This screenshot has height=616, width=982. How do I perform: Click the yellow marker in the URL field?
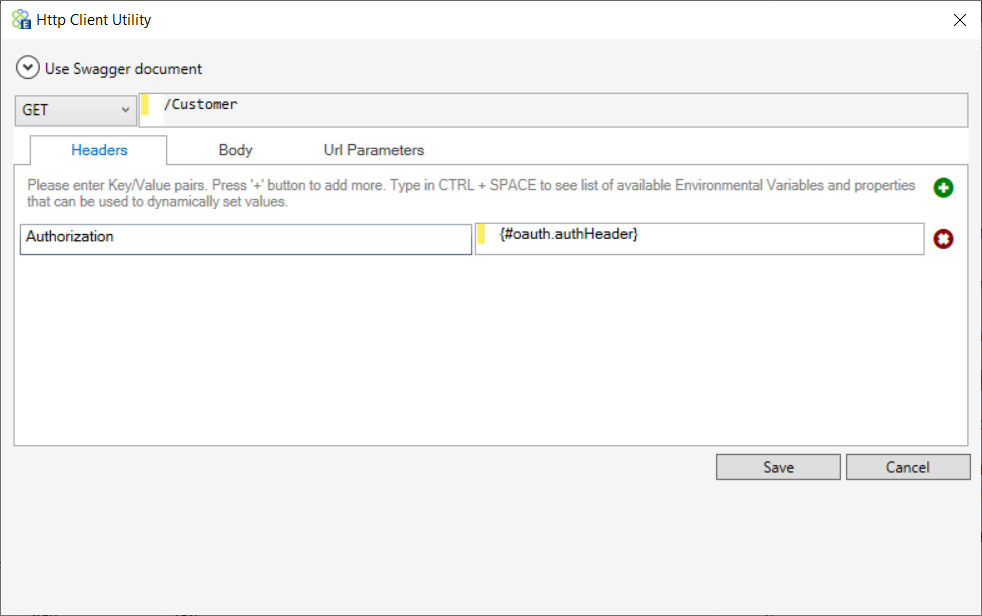pos(145,105)
